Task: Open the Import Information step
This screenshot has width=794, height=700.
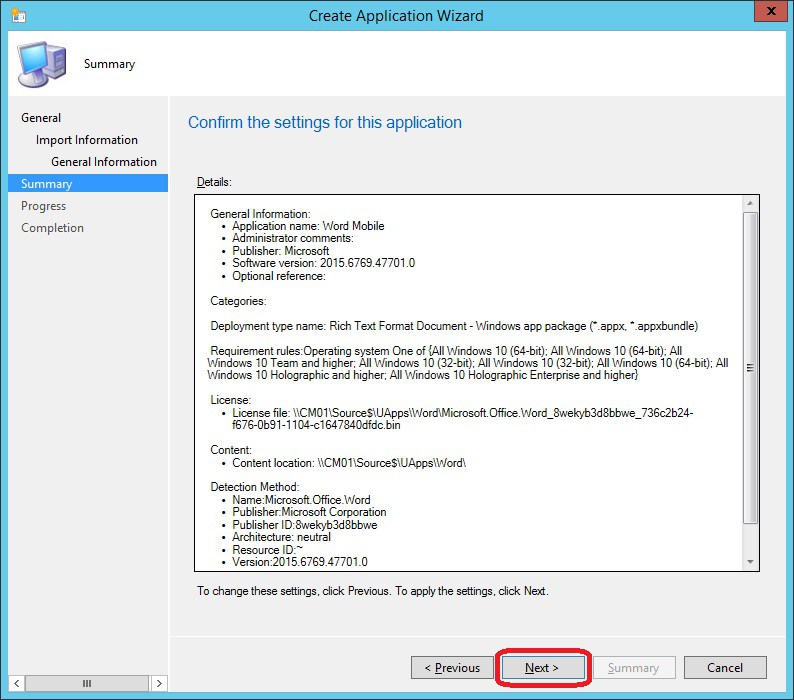Action: pos(87,140)
